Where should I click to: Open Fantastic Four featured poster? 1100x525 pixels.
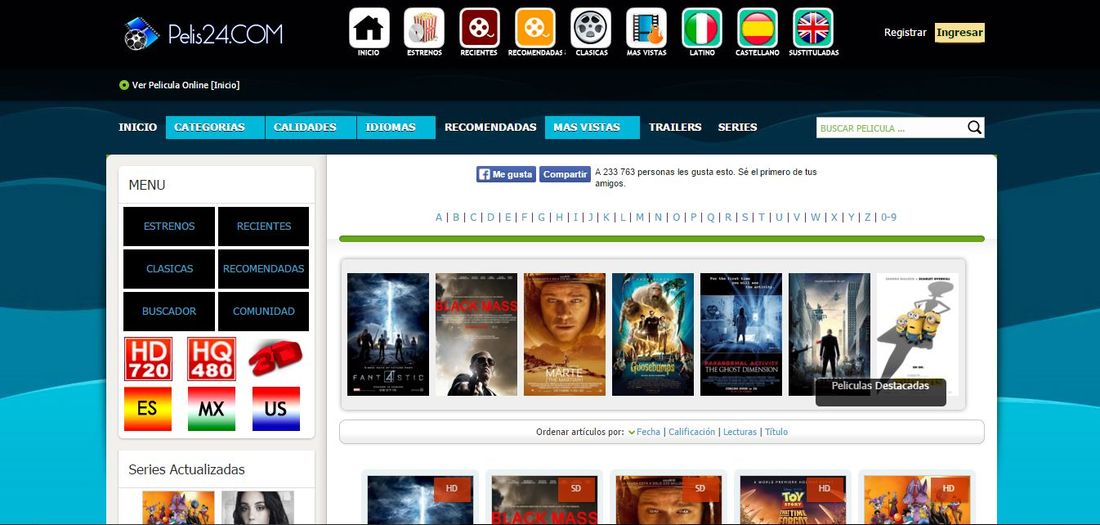pos(388,334)
